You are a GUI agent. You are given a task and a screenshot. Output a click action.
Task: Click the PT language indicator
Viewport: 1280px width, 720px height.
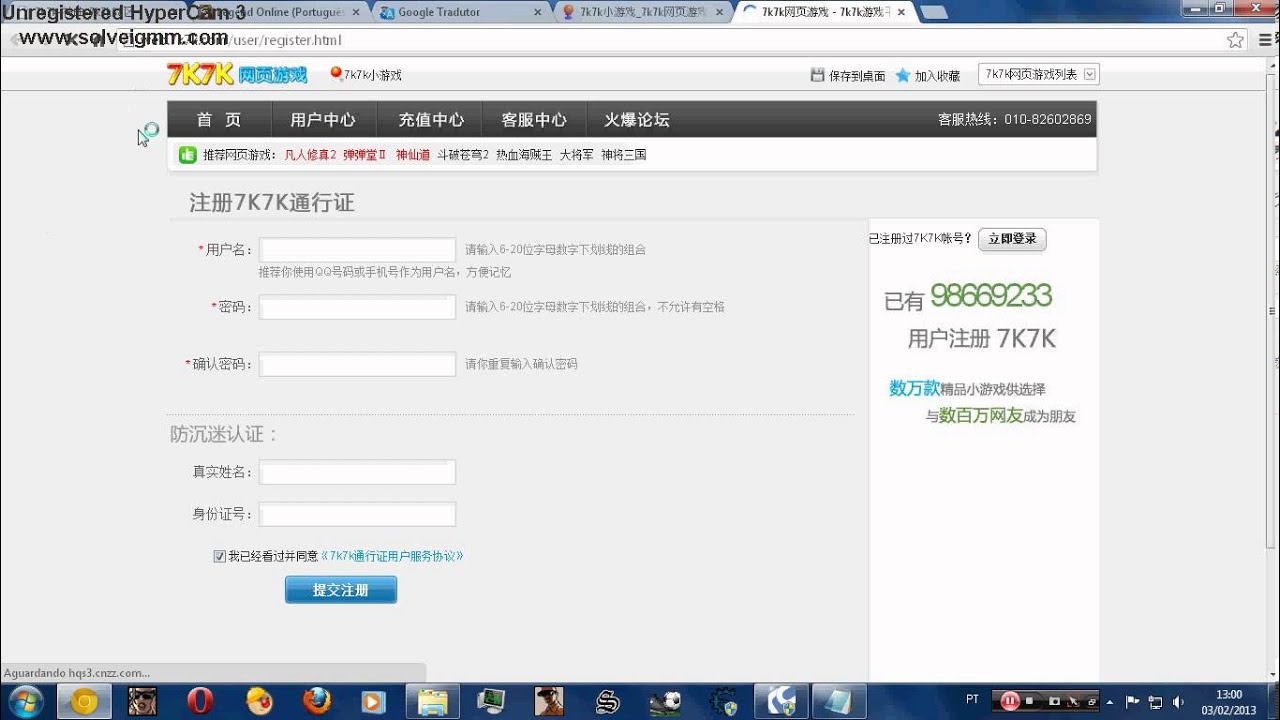[x=973, y=699]
